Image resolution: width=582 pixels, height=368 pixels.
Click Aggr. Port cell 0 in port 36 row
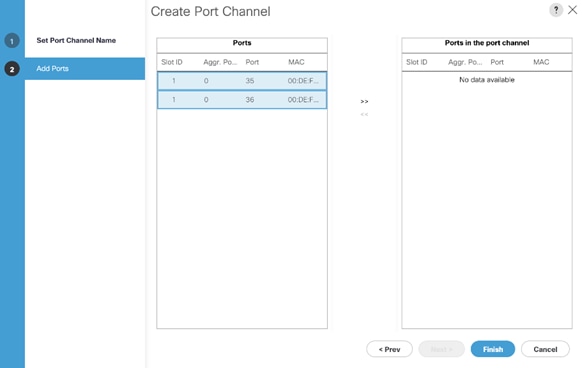point(206,100)
